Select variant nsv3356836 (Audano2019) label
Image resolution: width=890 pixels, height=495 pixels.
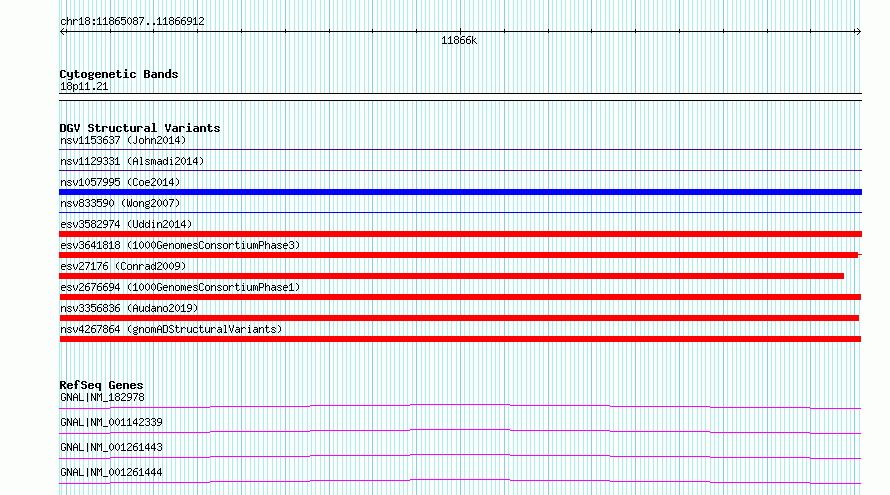[x=129, y=308]
